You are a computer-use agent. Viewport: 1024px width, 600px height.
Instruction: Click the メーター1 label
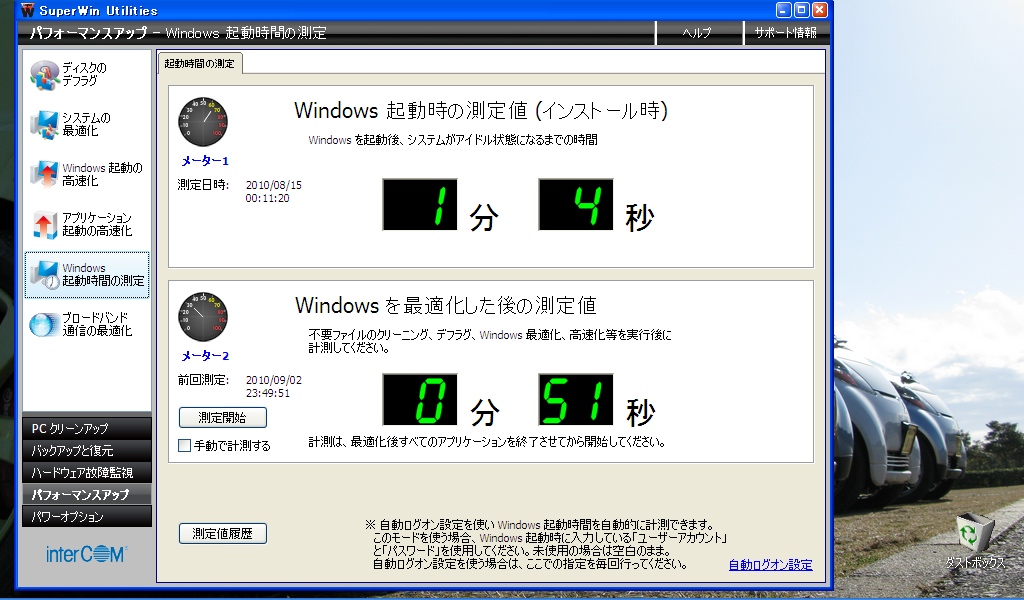pos(205,161)
